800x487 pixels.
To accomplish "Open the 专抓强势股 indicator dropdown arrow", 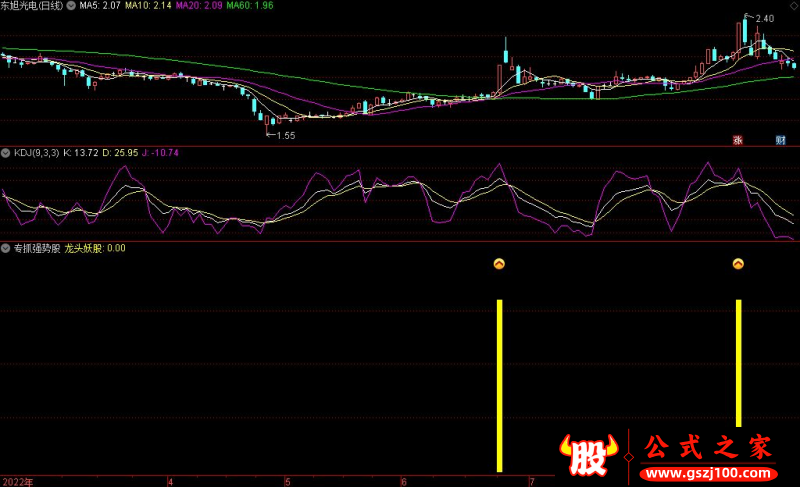I will [6, 247].
